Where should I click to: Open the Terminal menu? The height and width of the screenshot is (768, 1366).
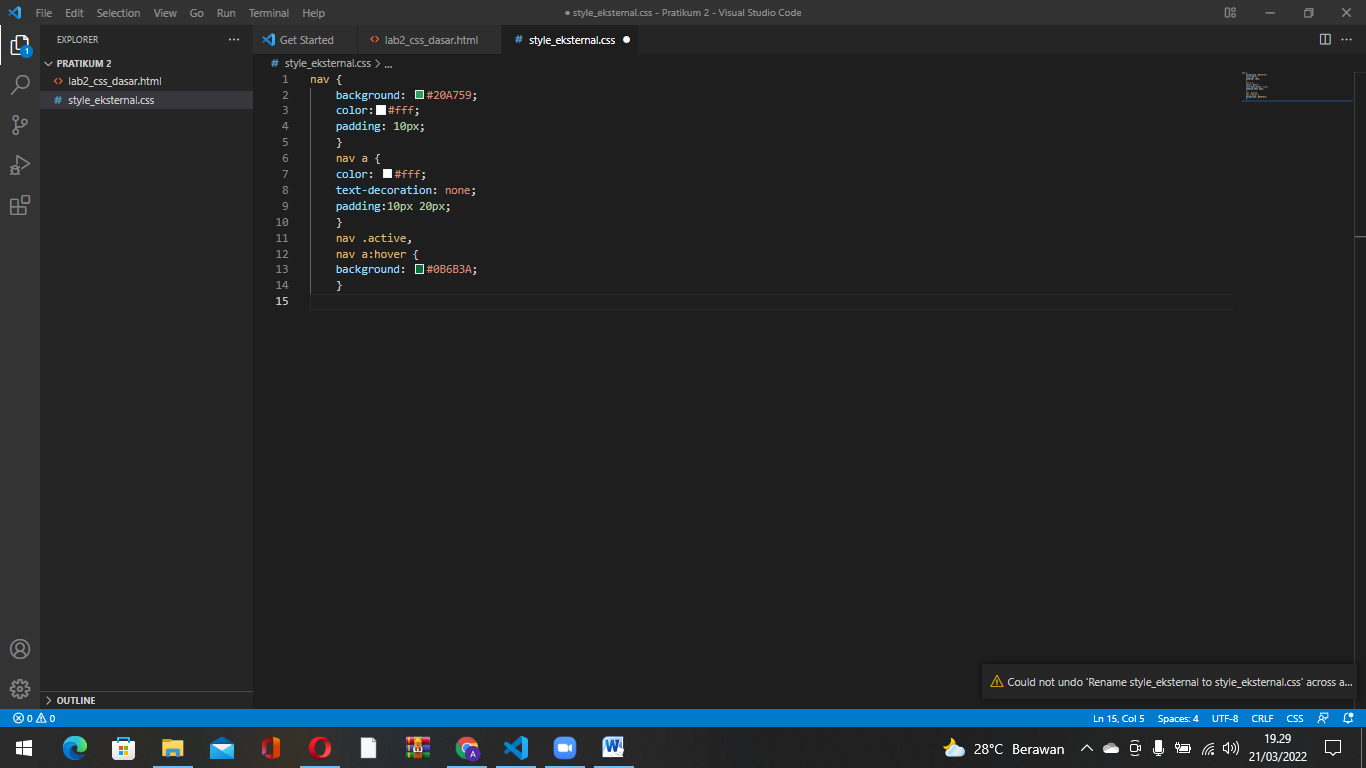(x=268, y=13)
